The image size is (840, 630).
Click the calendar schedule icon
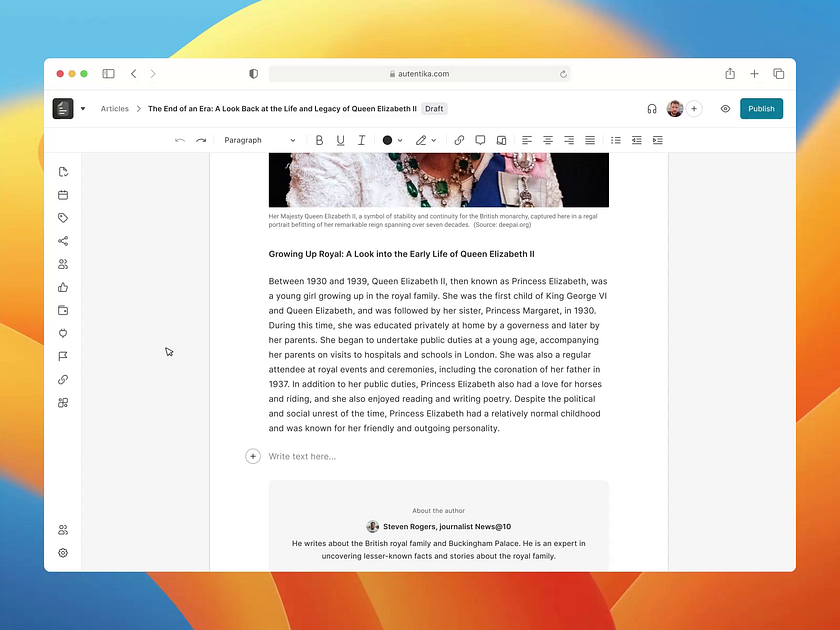point(63,195)
